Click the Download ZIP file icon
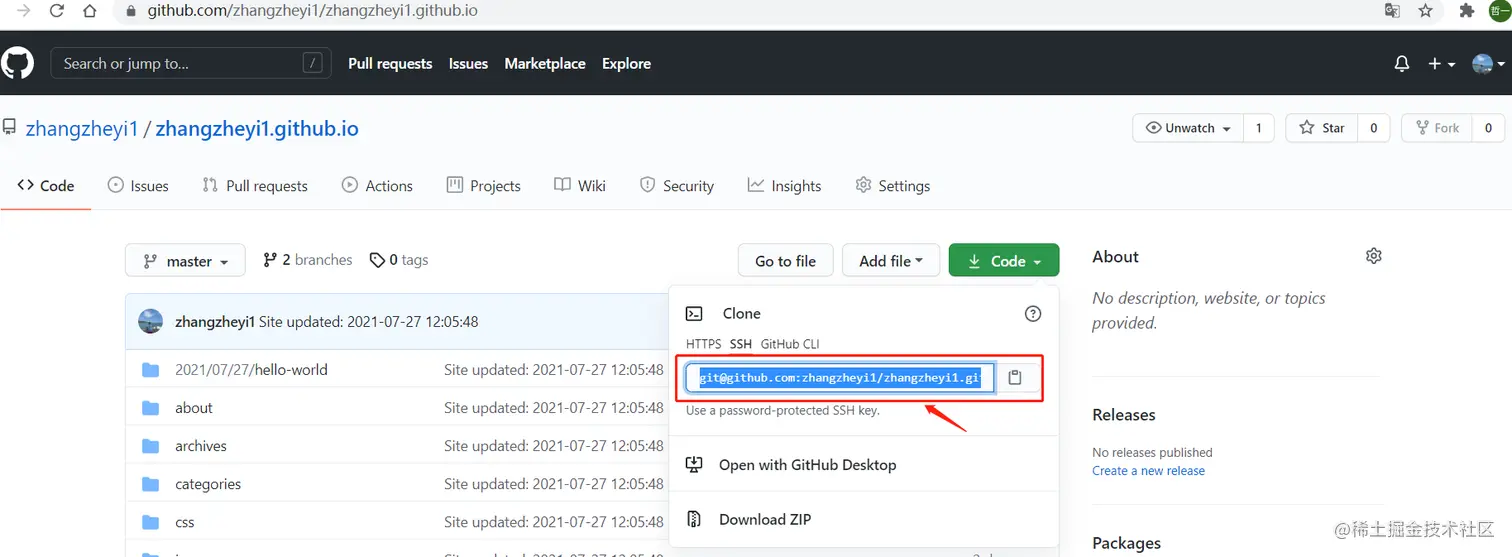Viewport: 1512px width, 557px height. click(x=695, y=519)
